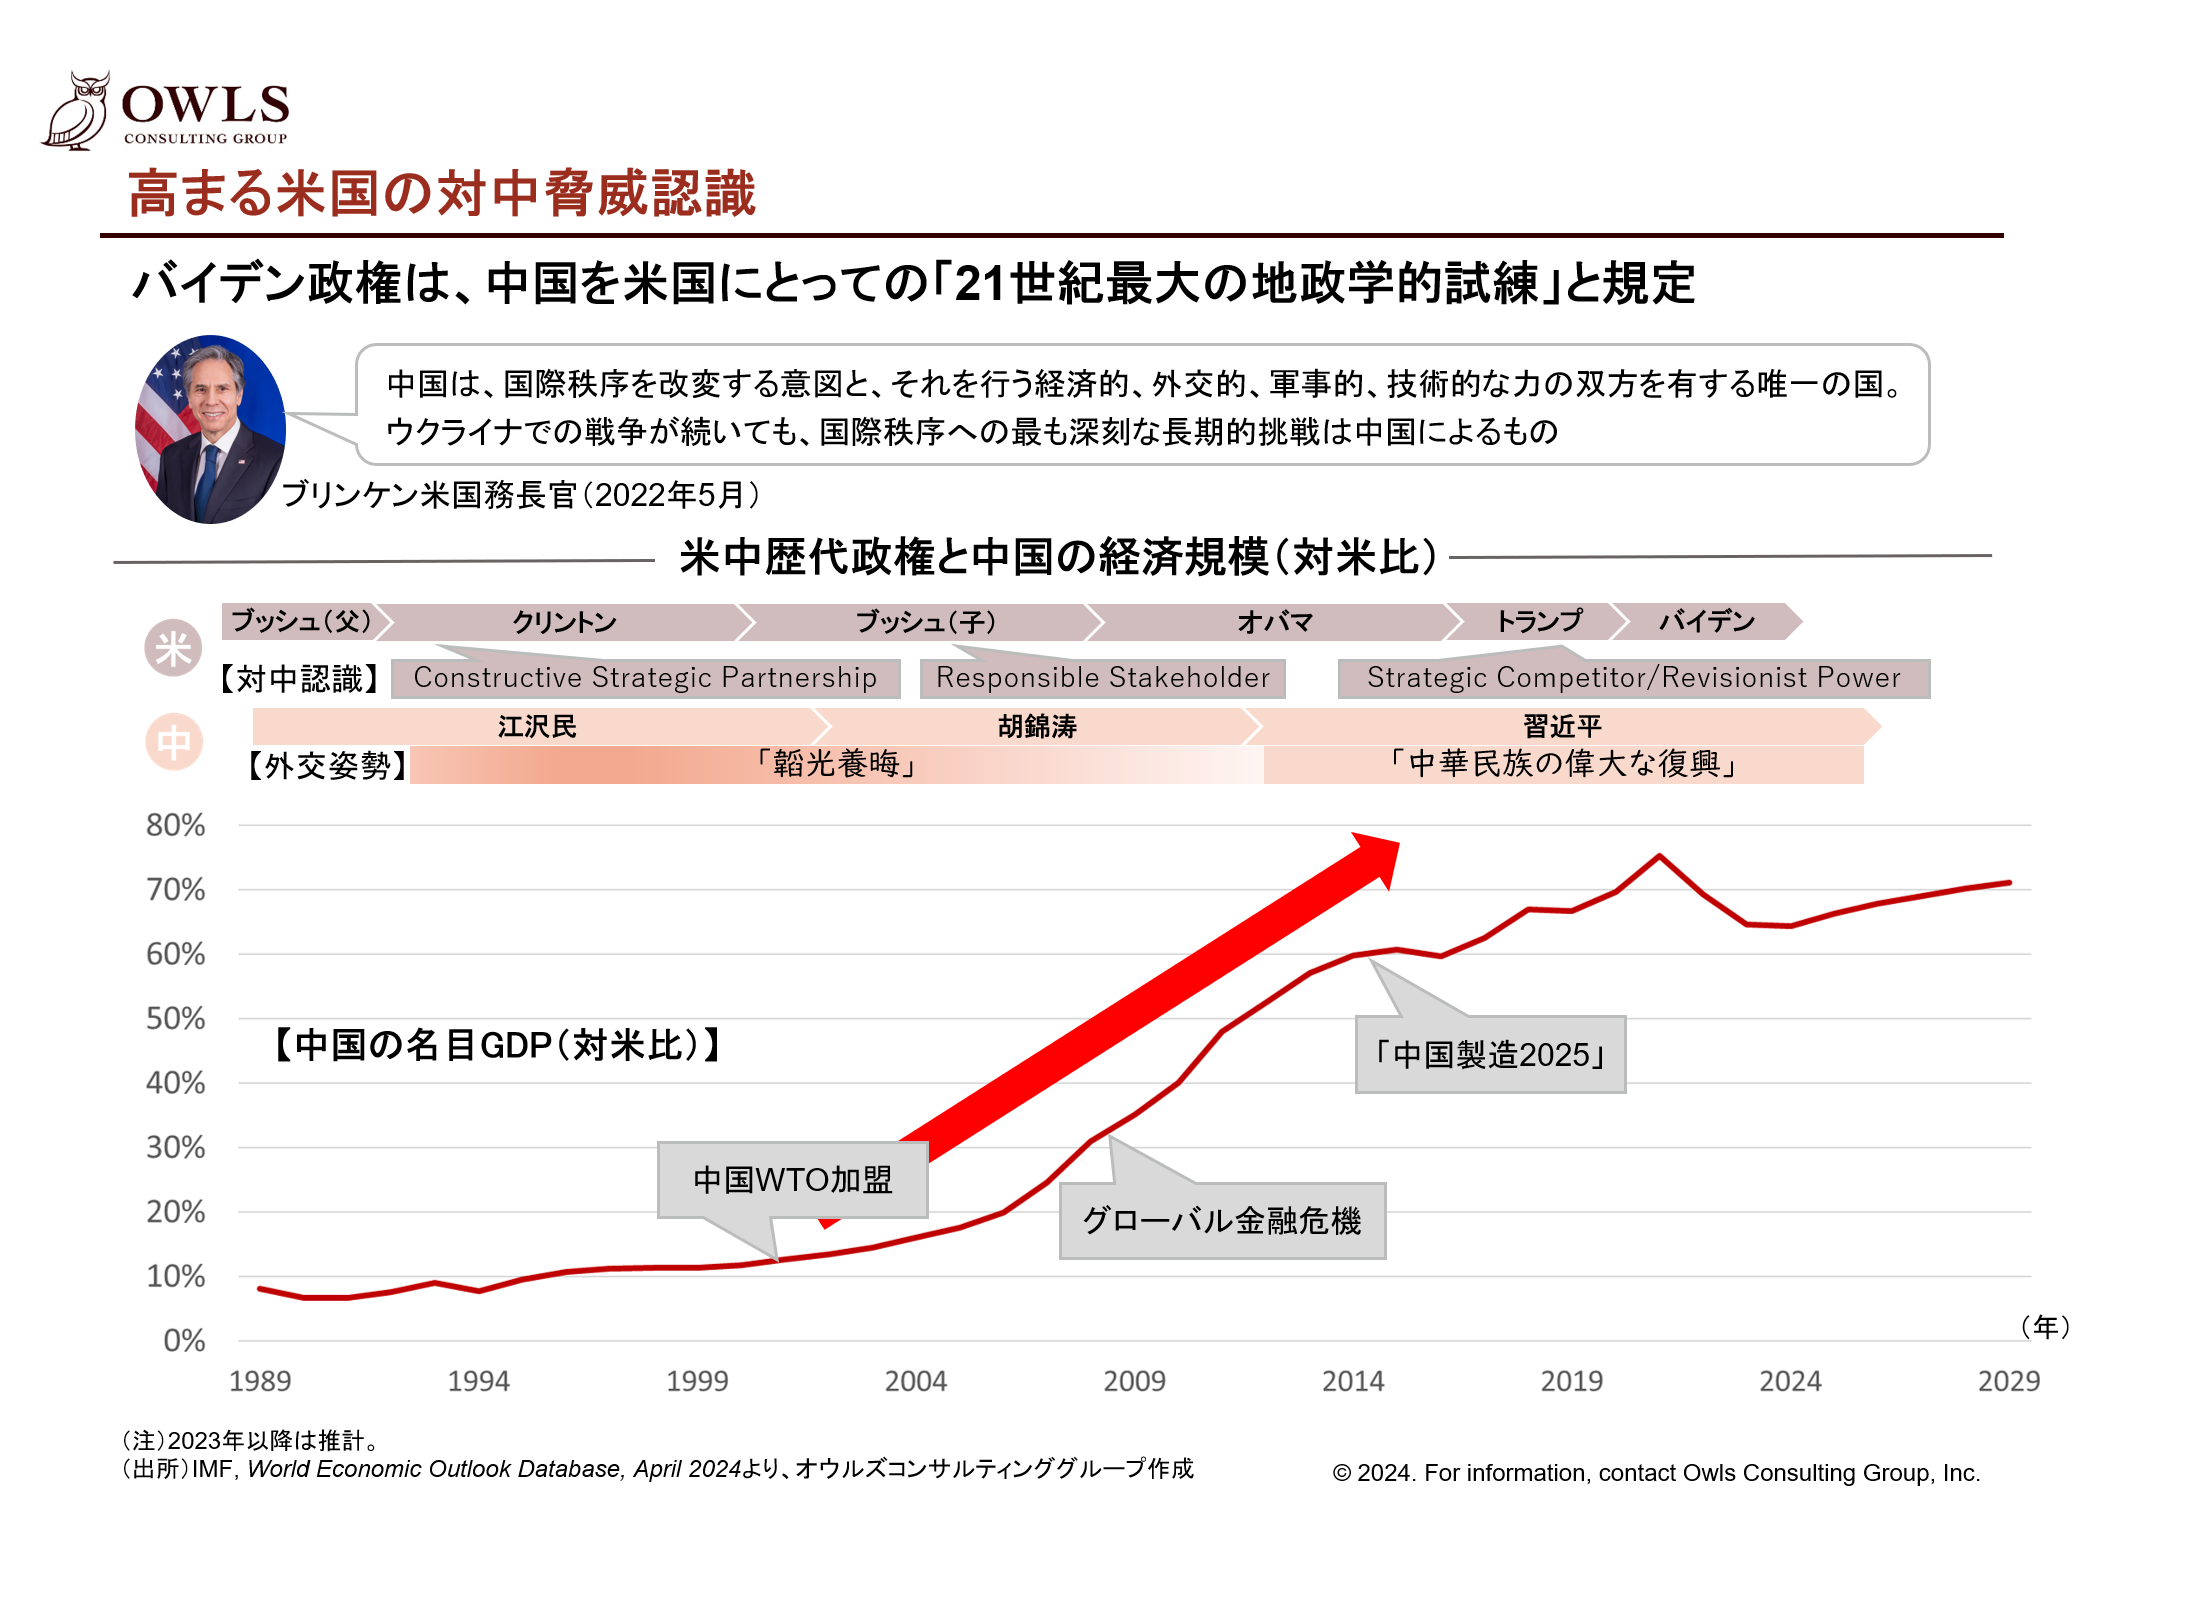Click the IMF source citation line

coord(658,1469)
